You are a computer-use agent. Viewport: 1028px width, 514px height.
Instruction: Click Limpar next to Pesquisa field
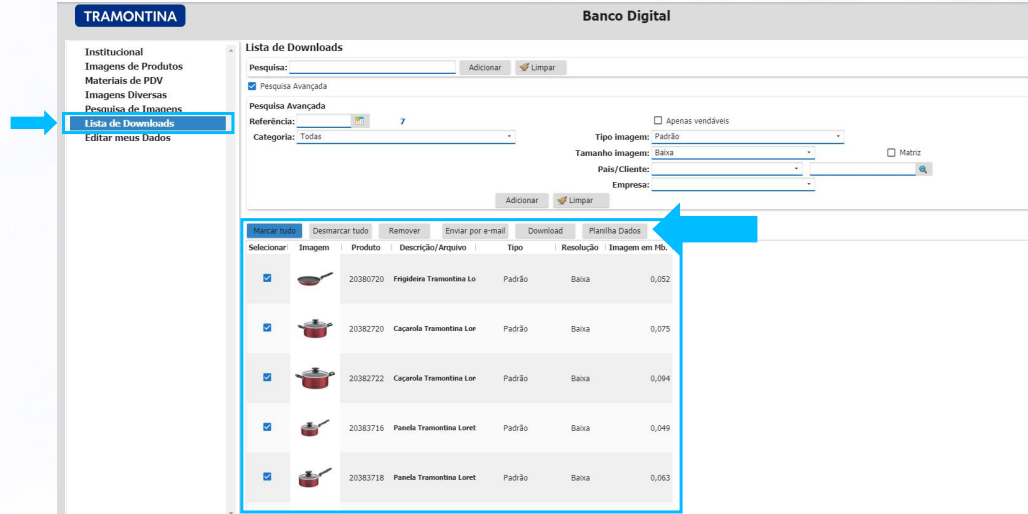[x=541, y=68]
